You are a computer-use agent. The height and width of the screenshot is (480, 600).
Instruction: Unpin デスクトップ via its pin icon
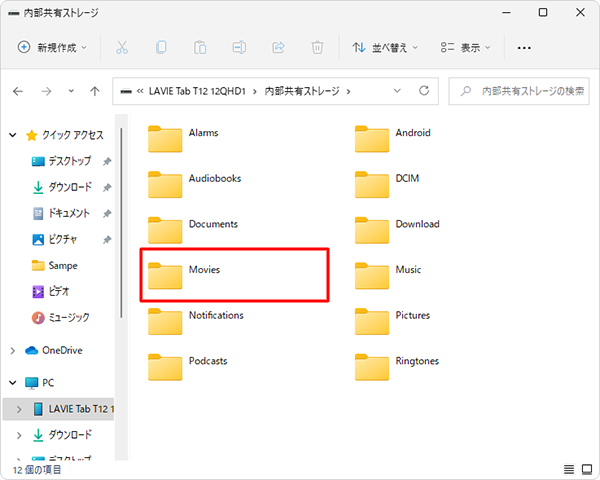(107, 162)
